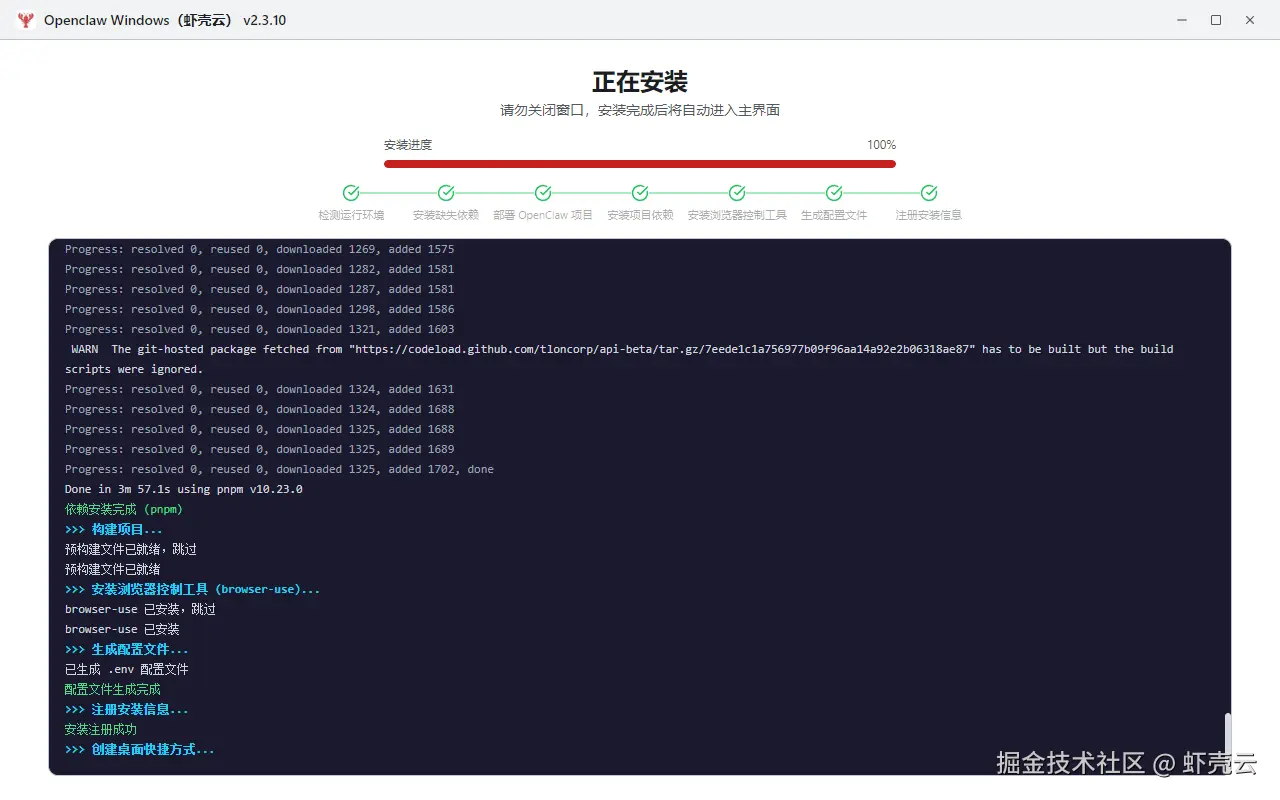
Task: Click the red installation progress bar
Action: point(640,164)
